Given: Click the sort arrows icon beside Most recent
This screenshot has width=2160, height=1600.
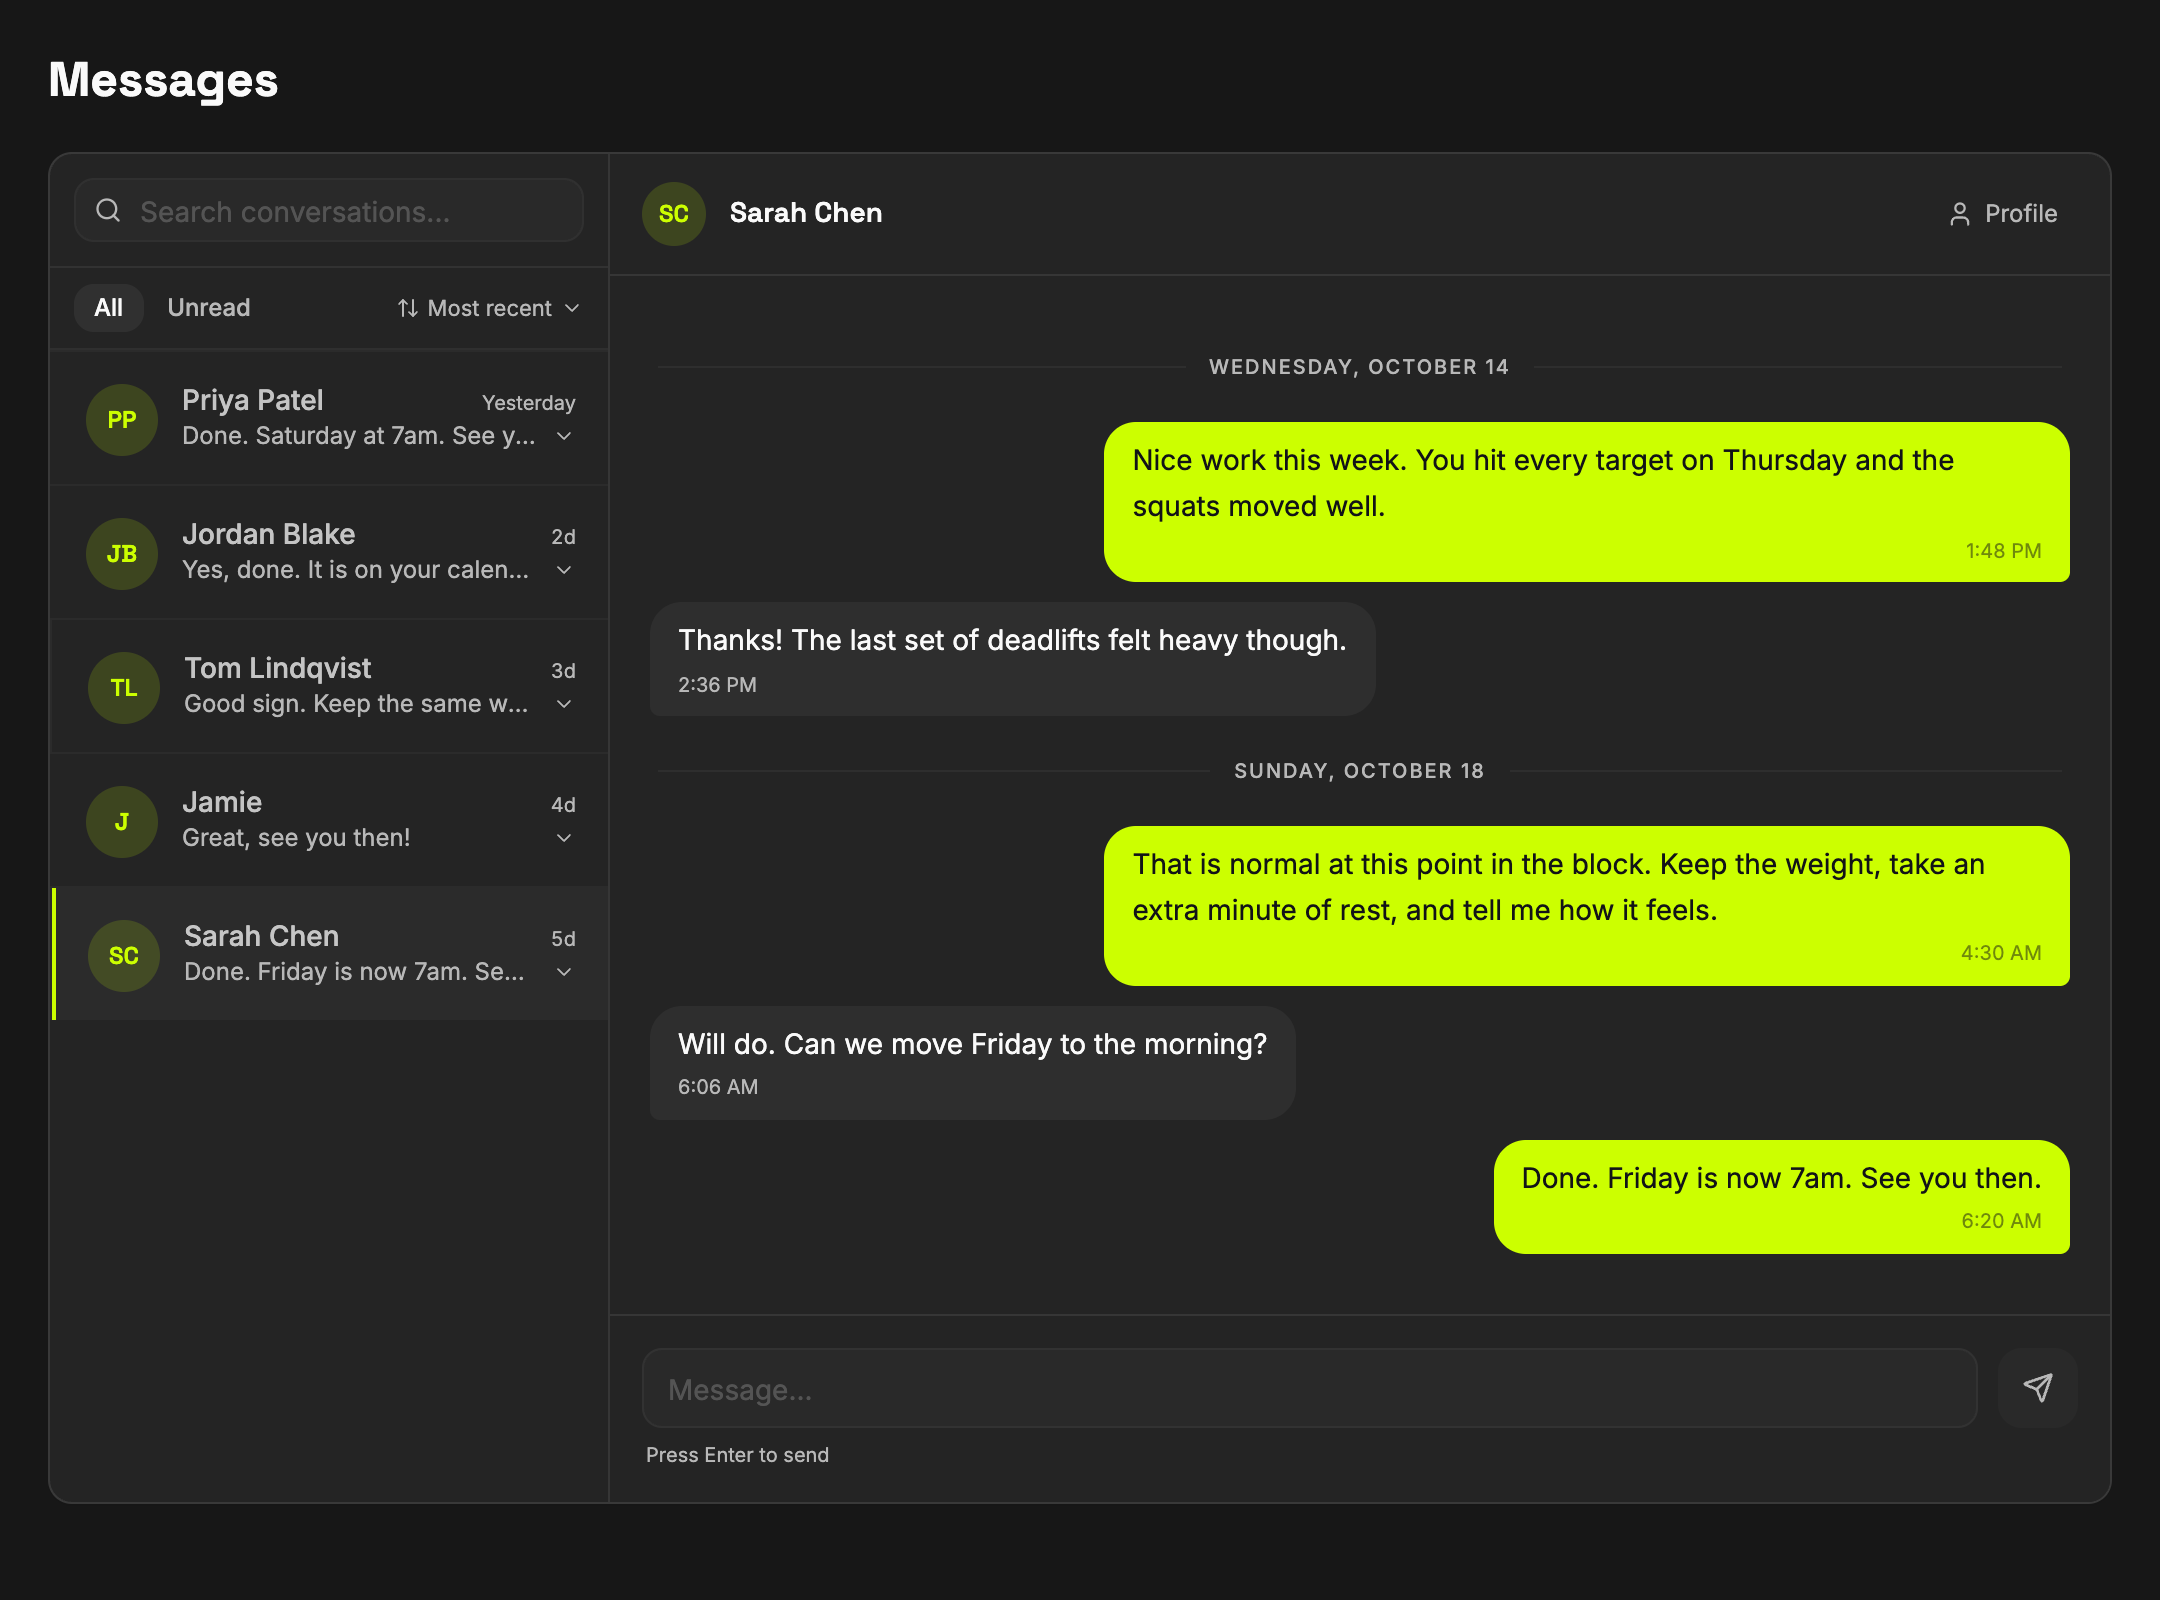Looking at the screenshot, I should (407, 308).
